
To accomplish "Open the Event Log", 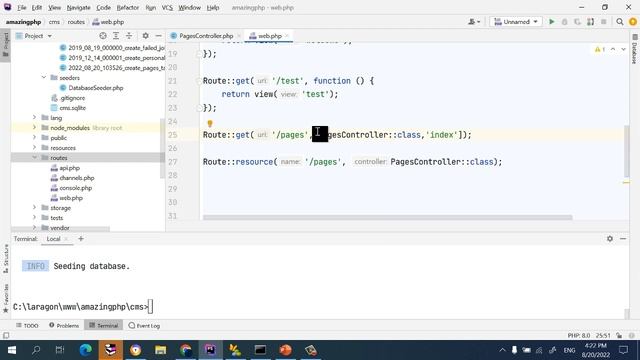I will [144, 325].
